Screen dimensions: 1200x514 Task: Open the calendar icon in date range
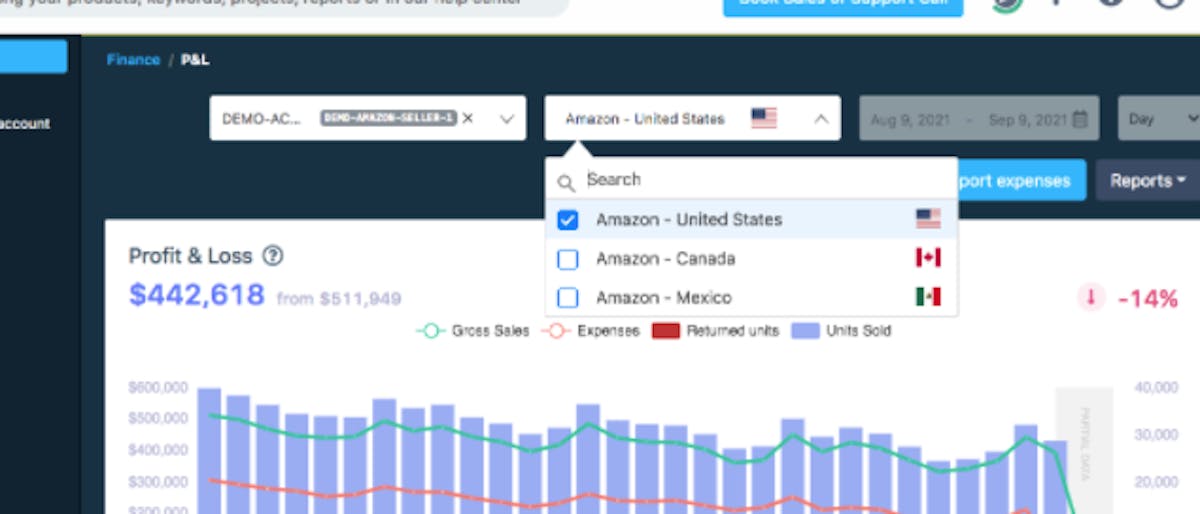click(x=1080, y=119)
